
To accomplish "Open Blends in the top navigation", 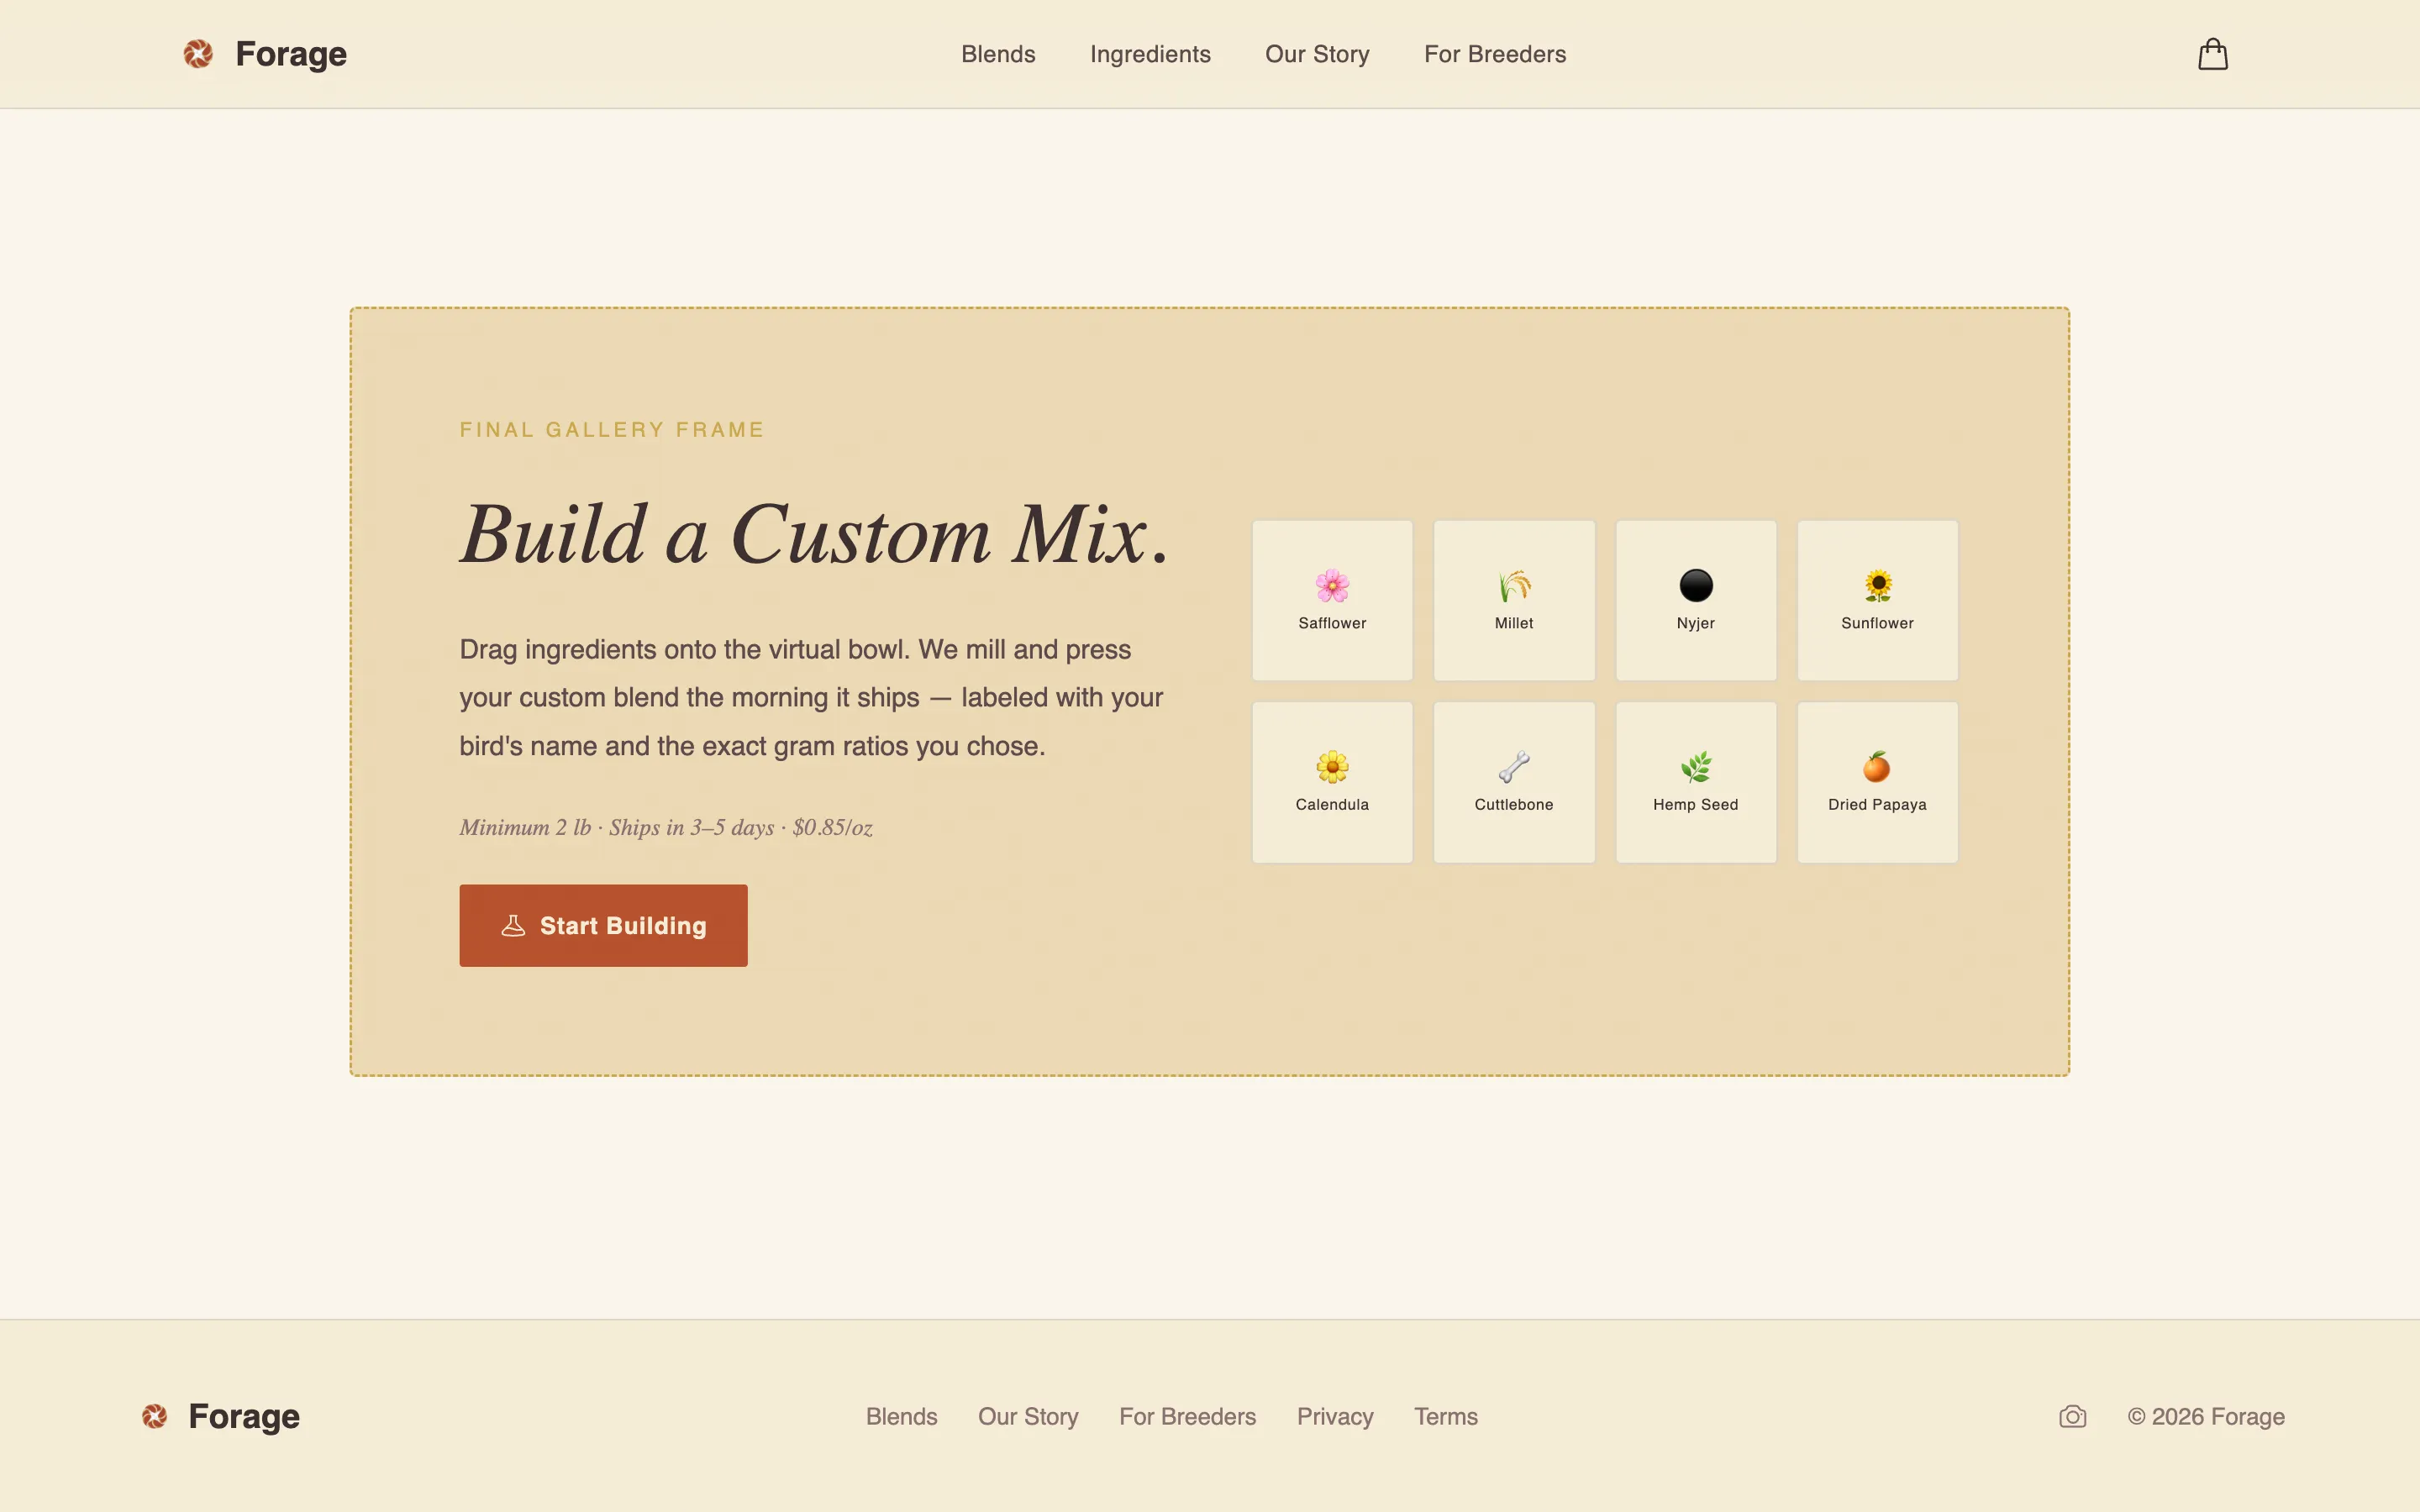I will click(x=998, y=54).
